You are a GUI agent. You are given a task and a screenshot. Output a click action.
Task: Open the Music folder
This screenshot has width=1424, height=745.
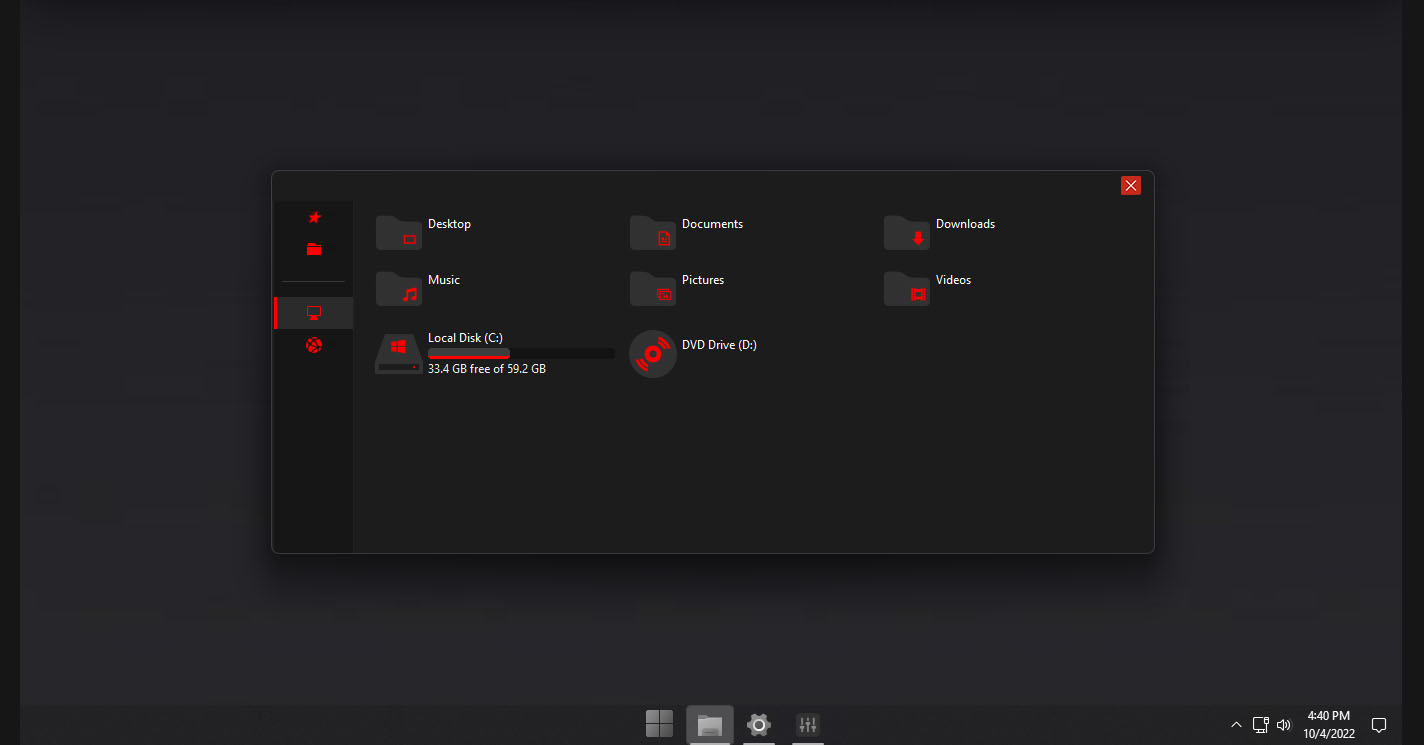398,288
